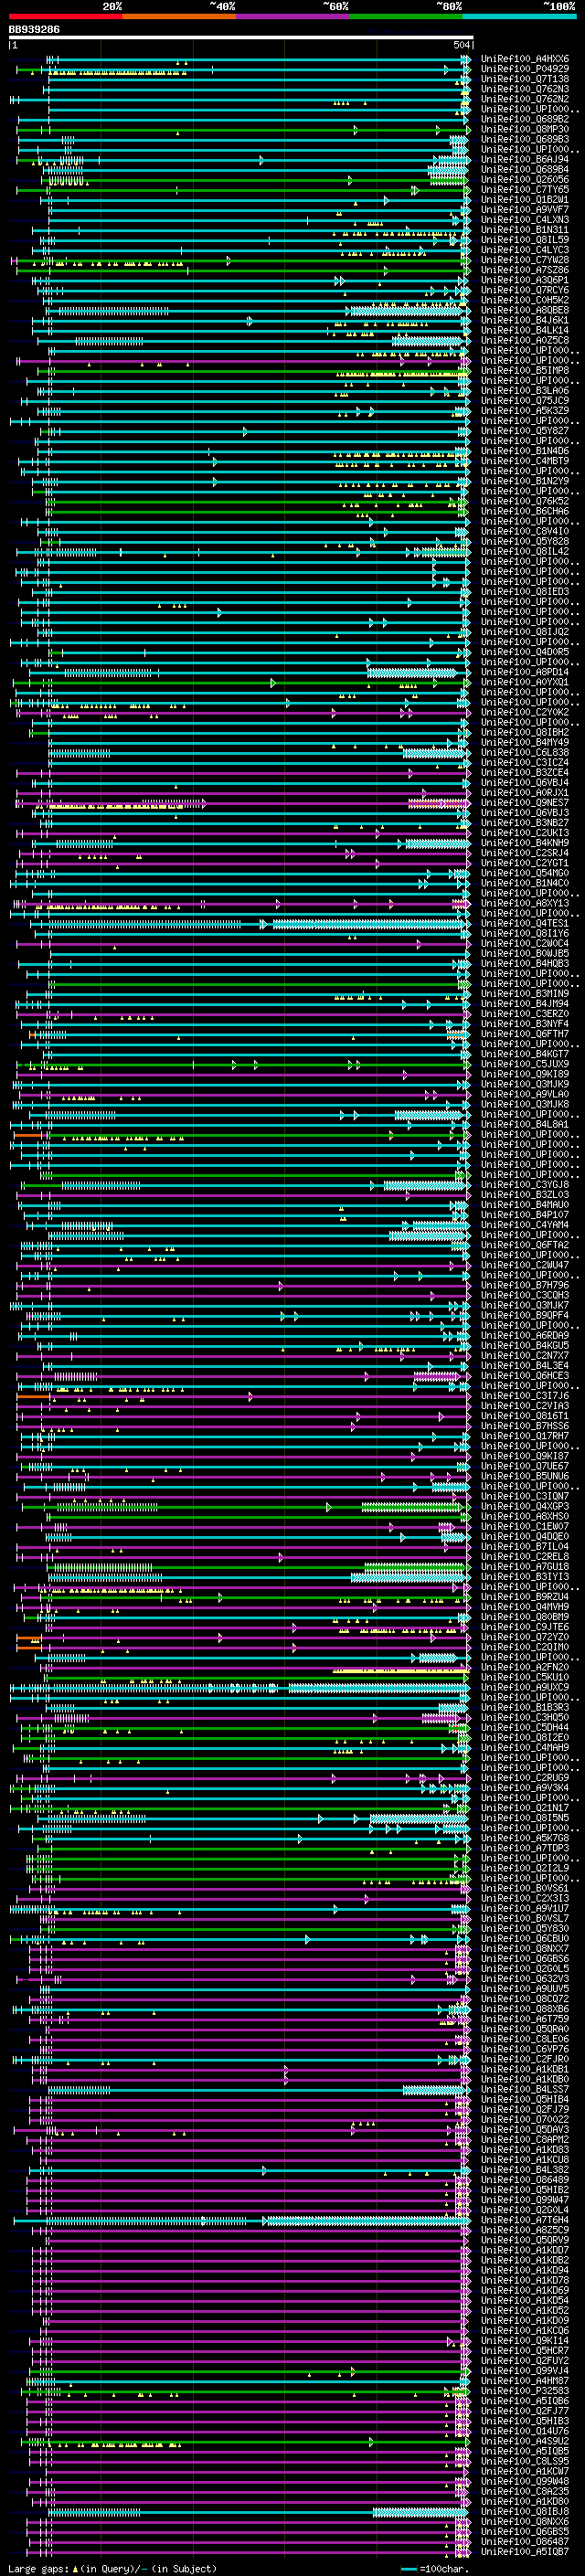This screenshot has height=2576, width=585.
Task: Select the UniRef100_B9QPF4 label
Action: point(525,1315)
